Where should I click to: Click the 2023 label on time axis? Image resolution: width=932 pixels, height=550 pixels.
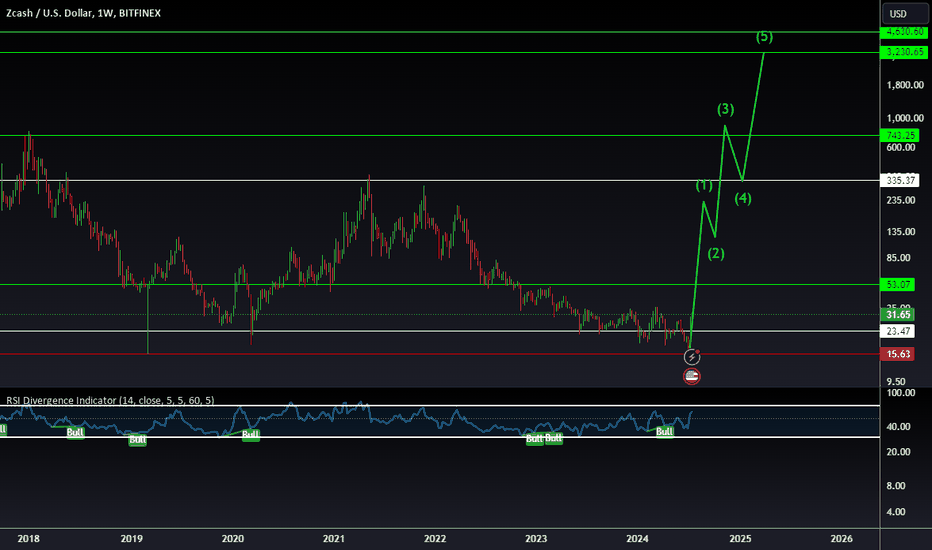click(536, 539)
